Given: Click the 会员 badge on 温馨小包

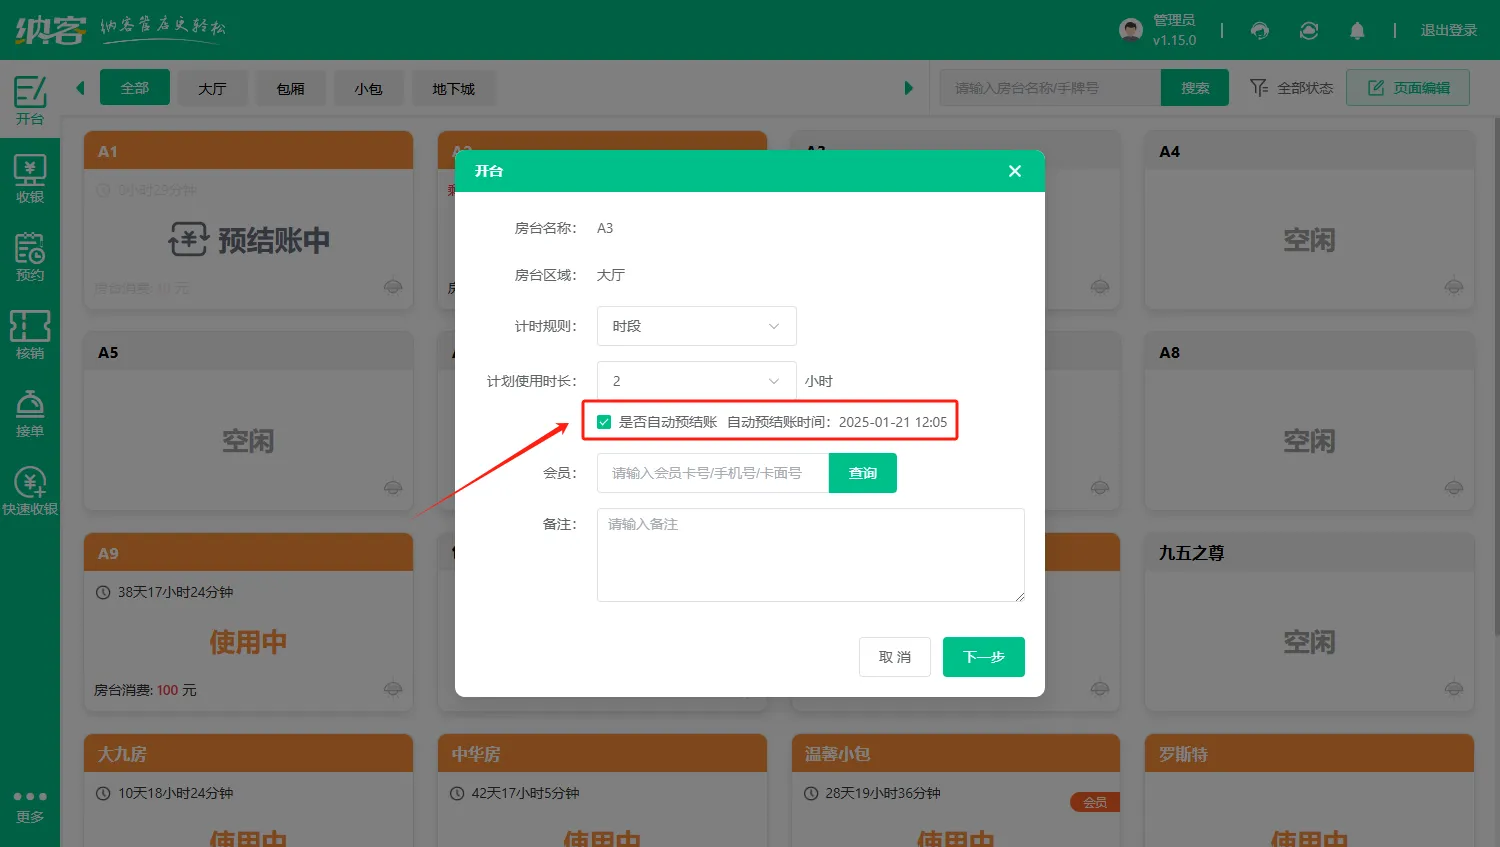Looking at the screenshot, I should click(x=1095, y=802).
